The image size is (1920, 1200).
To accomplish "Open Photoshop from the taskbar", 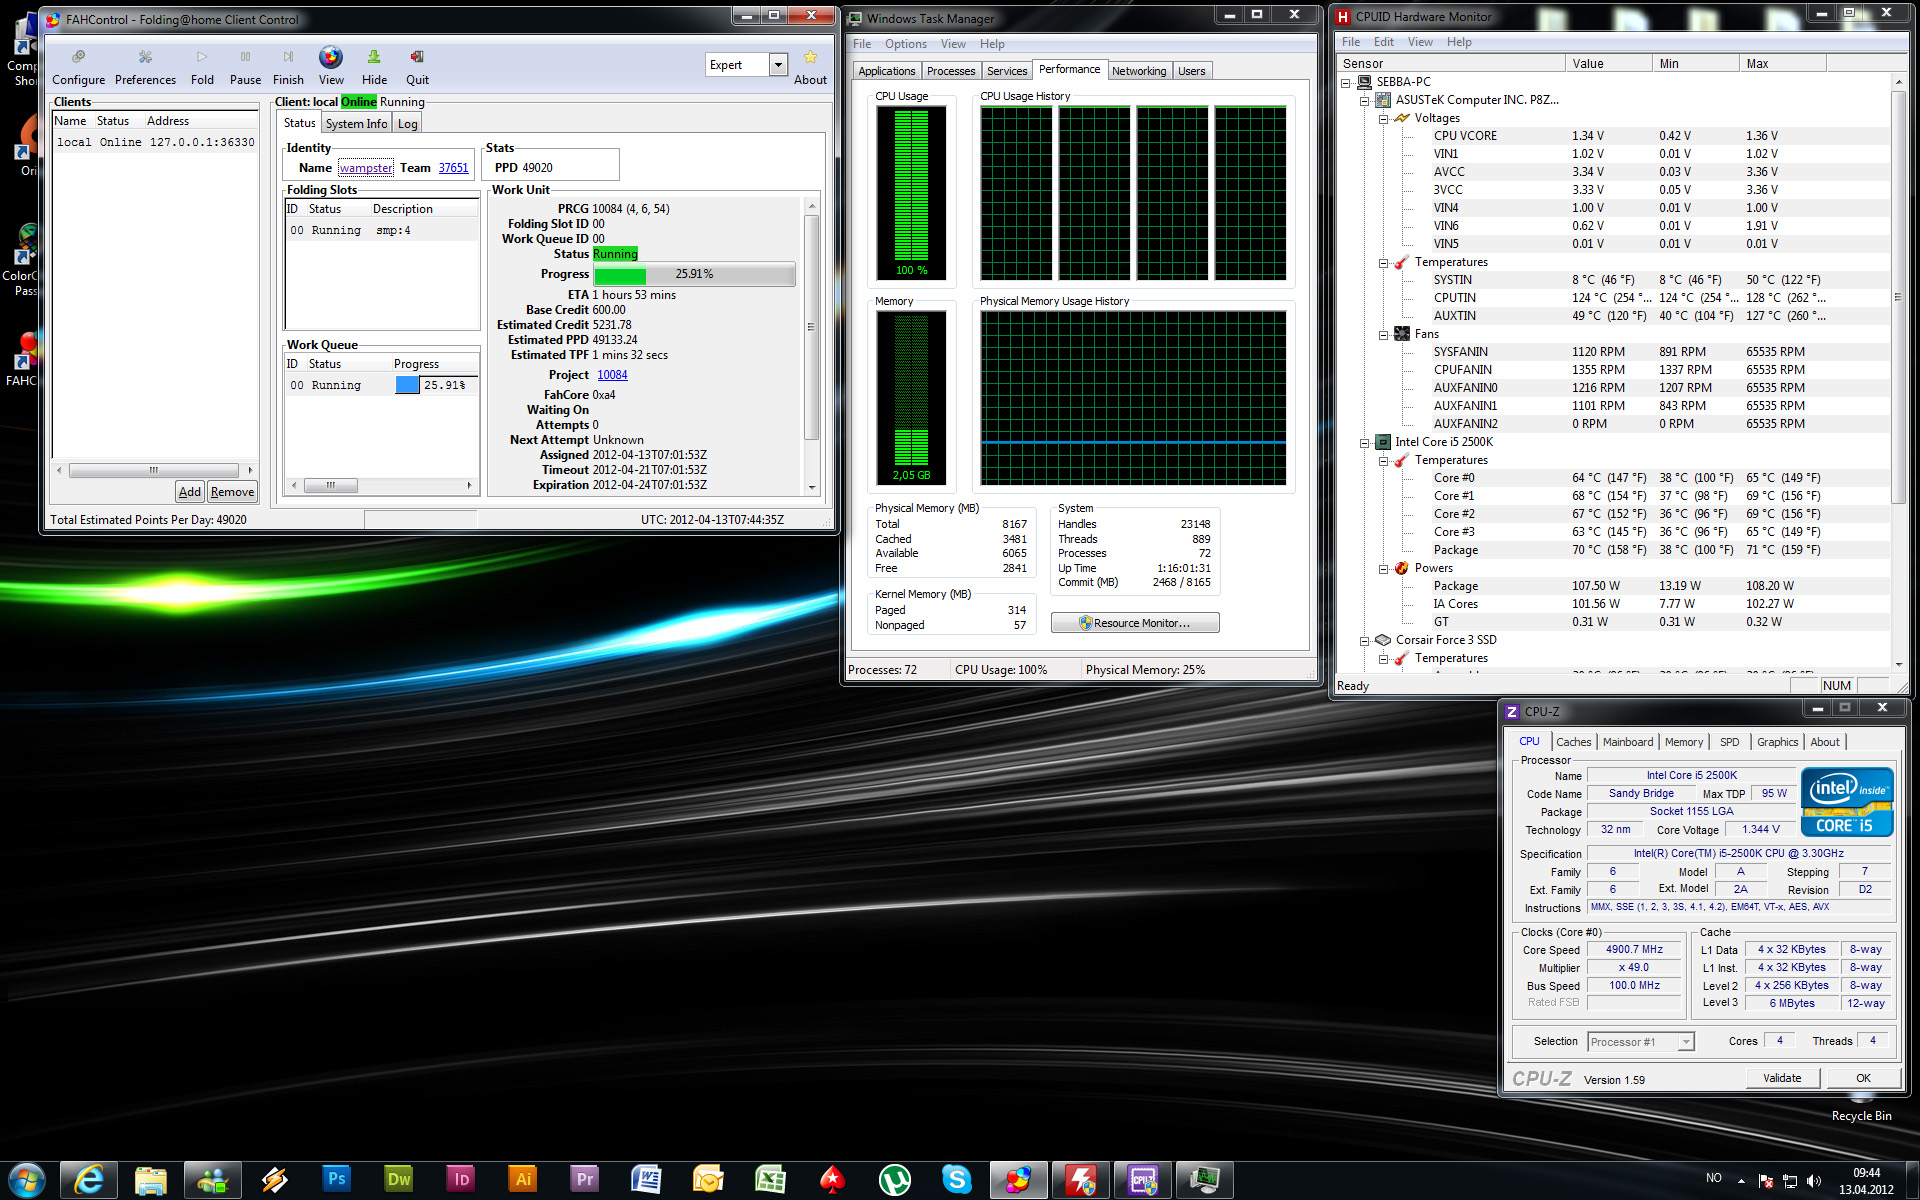I will [336, 1180].
